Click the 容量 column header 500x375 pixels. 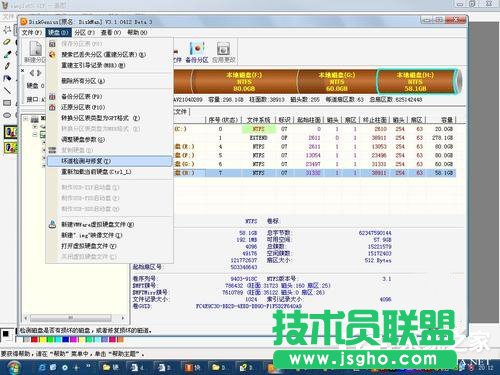(x=441, y=120)
